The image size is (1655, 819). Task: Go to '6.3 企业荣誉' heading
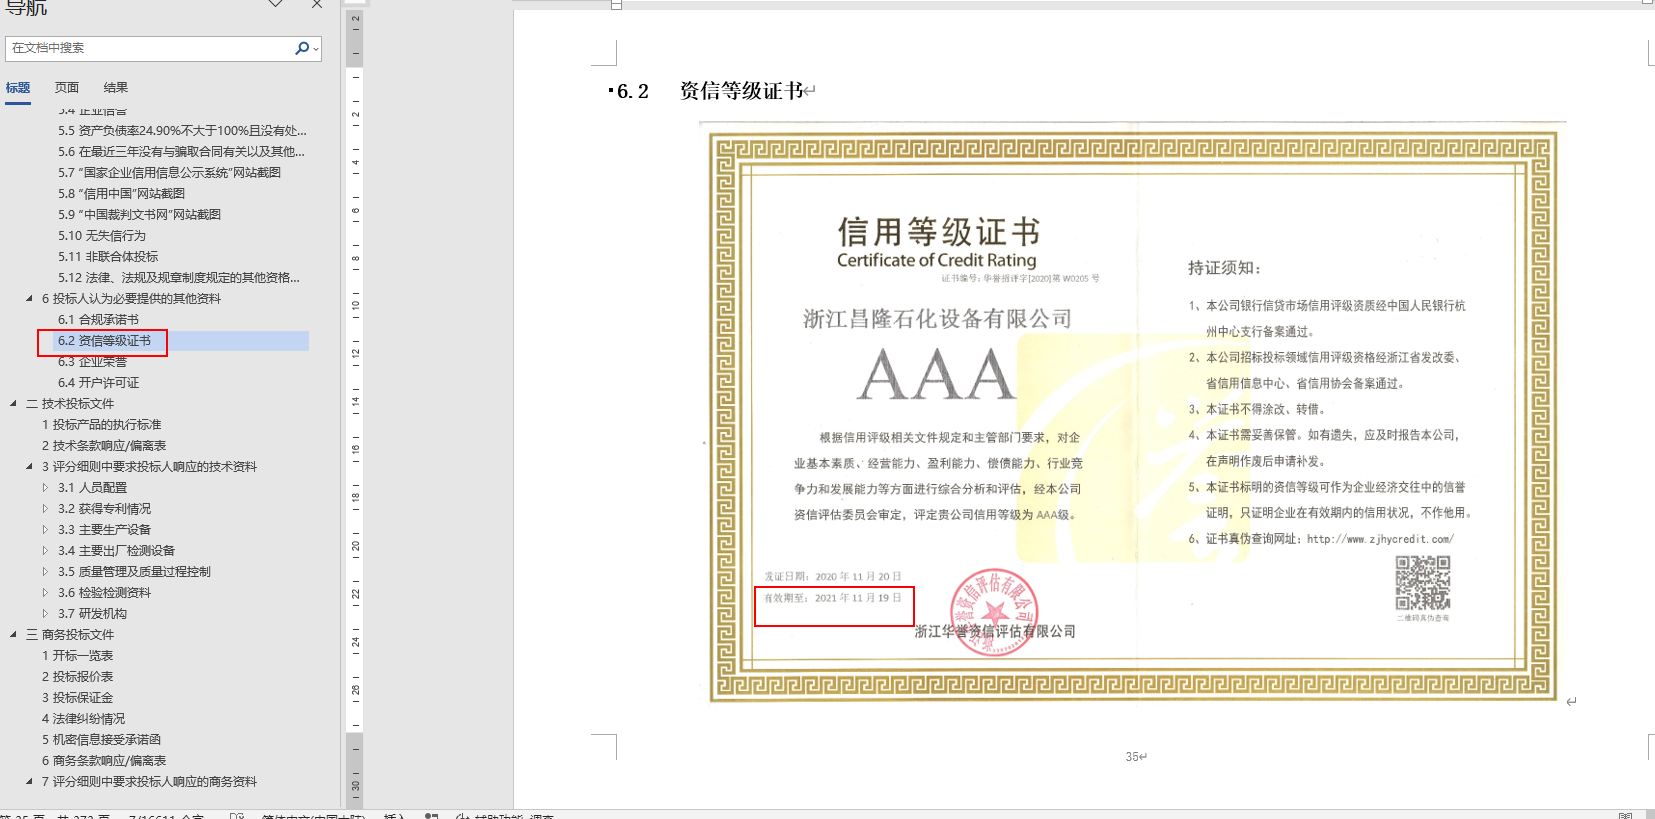[x=92, y=362]
